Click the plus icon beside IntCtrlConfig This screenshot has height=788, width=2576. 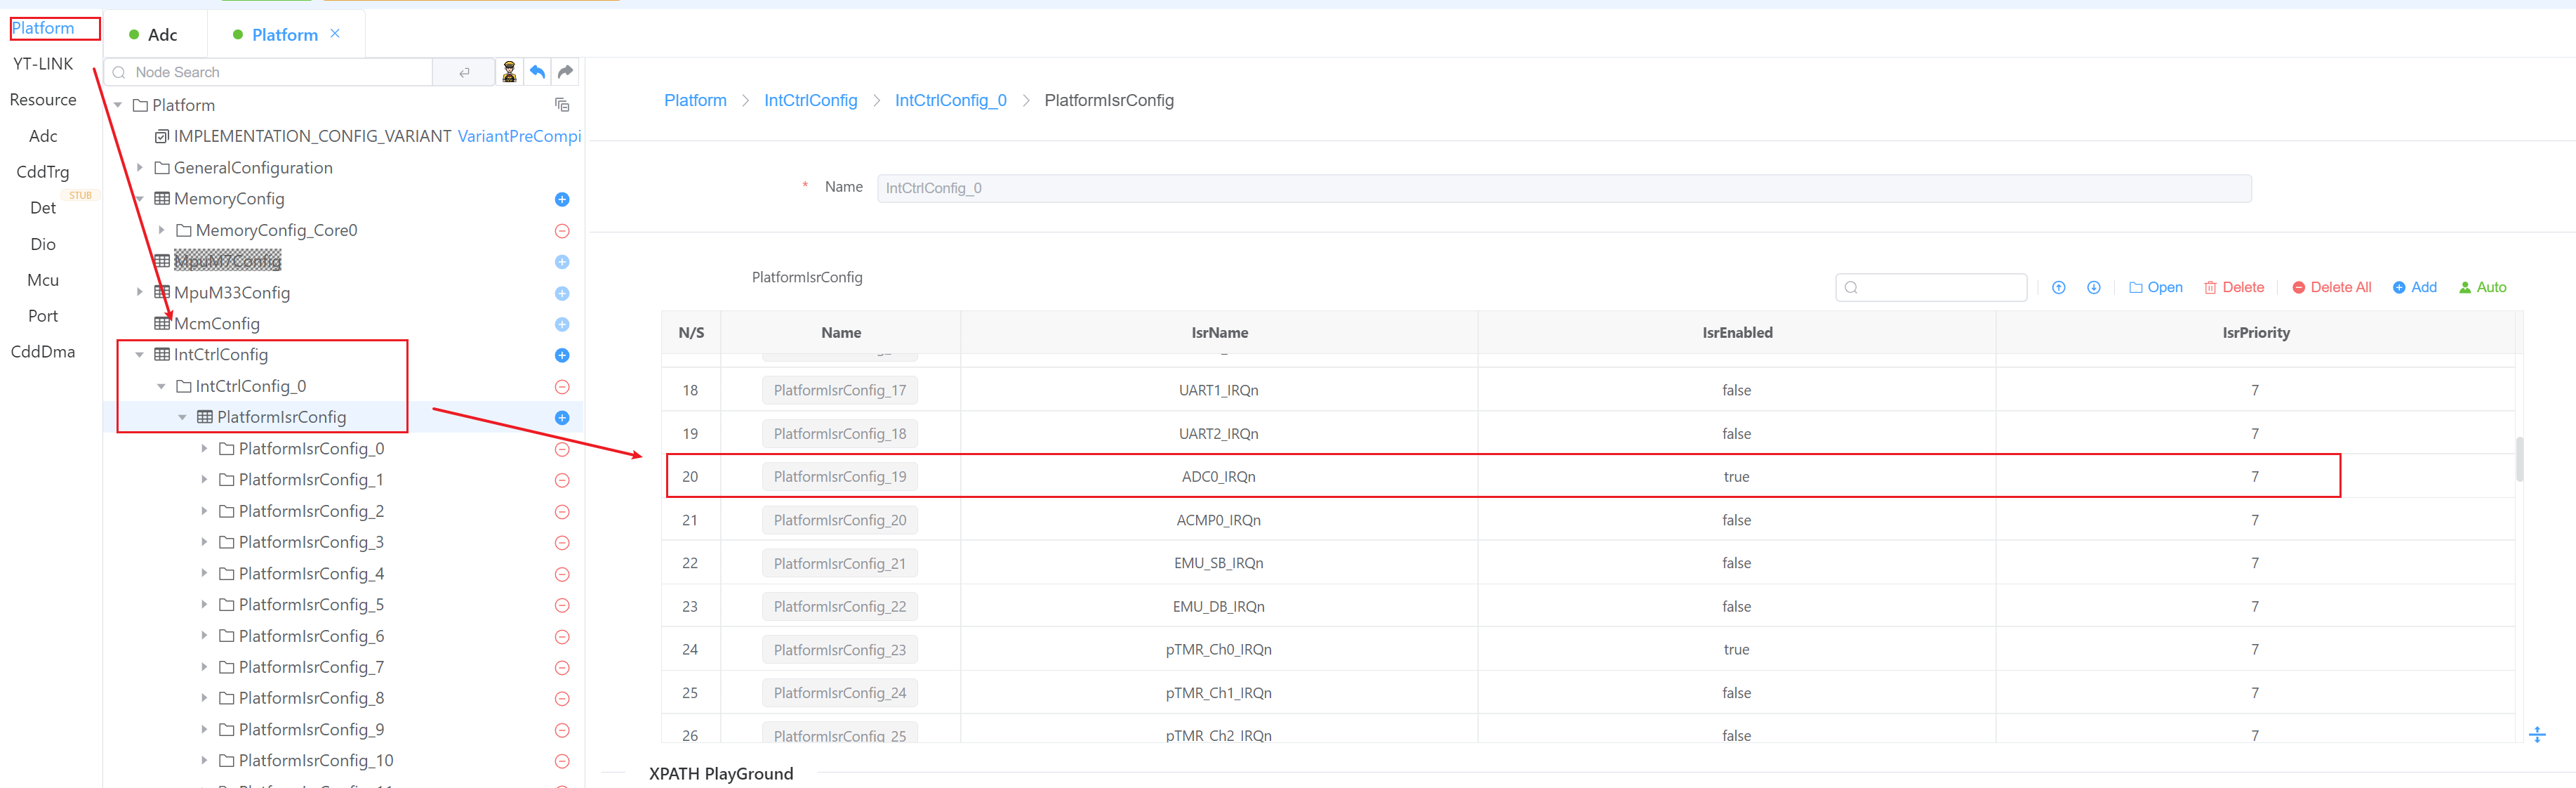562,355
